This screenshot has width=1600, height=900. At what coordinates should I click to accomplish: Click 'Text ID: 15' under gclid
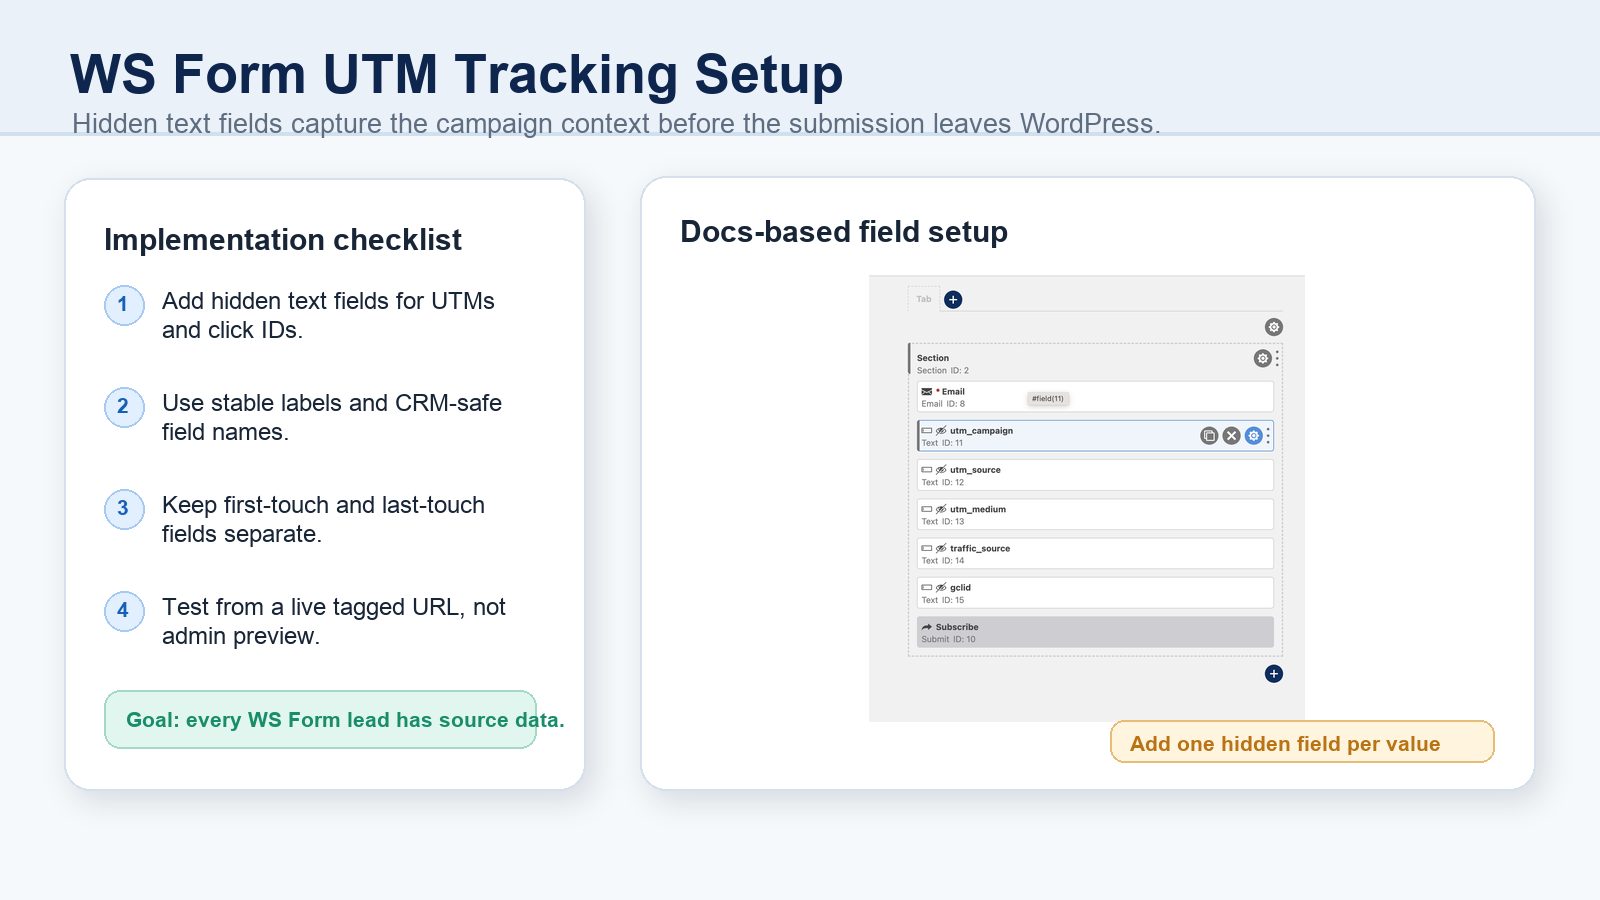(x=943, y=600)
